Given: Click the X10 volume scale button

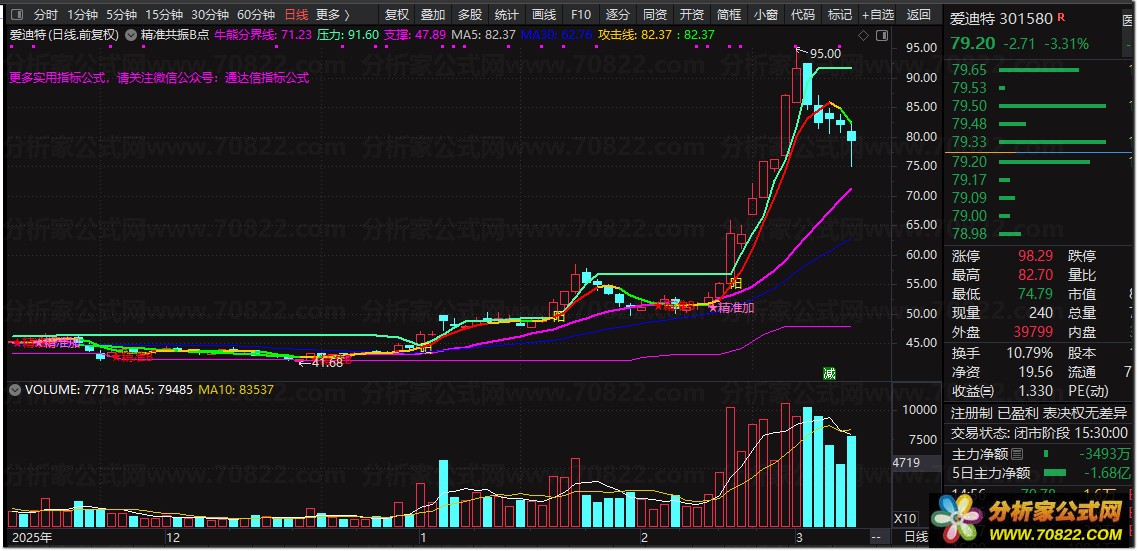Looking at the screenshot, I should (x=904, y=518).
